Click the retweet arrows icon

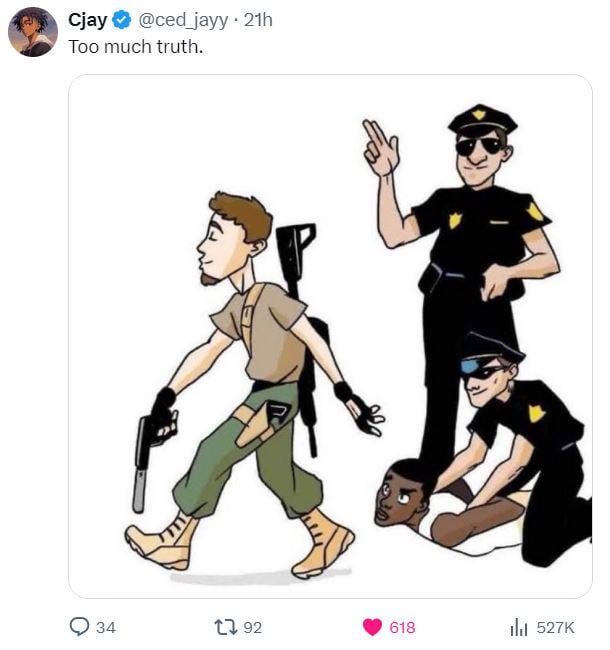tap(226, 627)
